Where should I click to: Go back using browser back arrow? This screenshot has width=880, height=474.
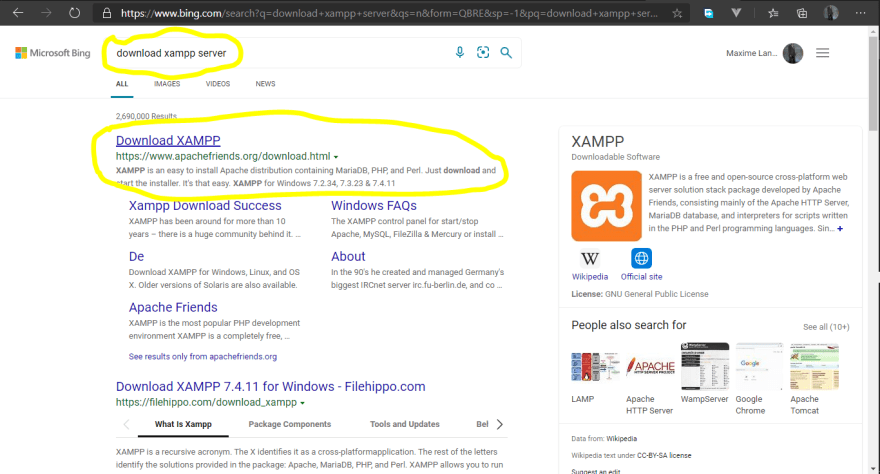coord(18,12)
